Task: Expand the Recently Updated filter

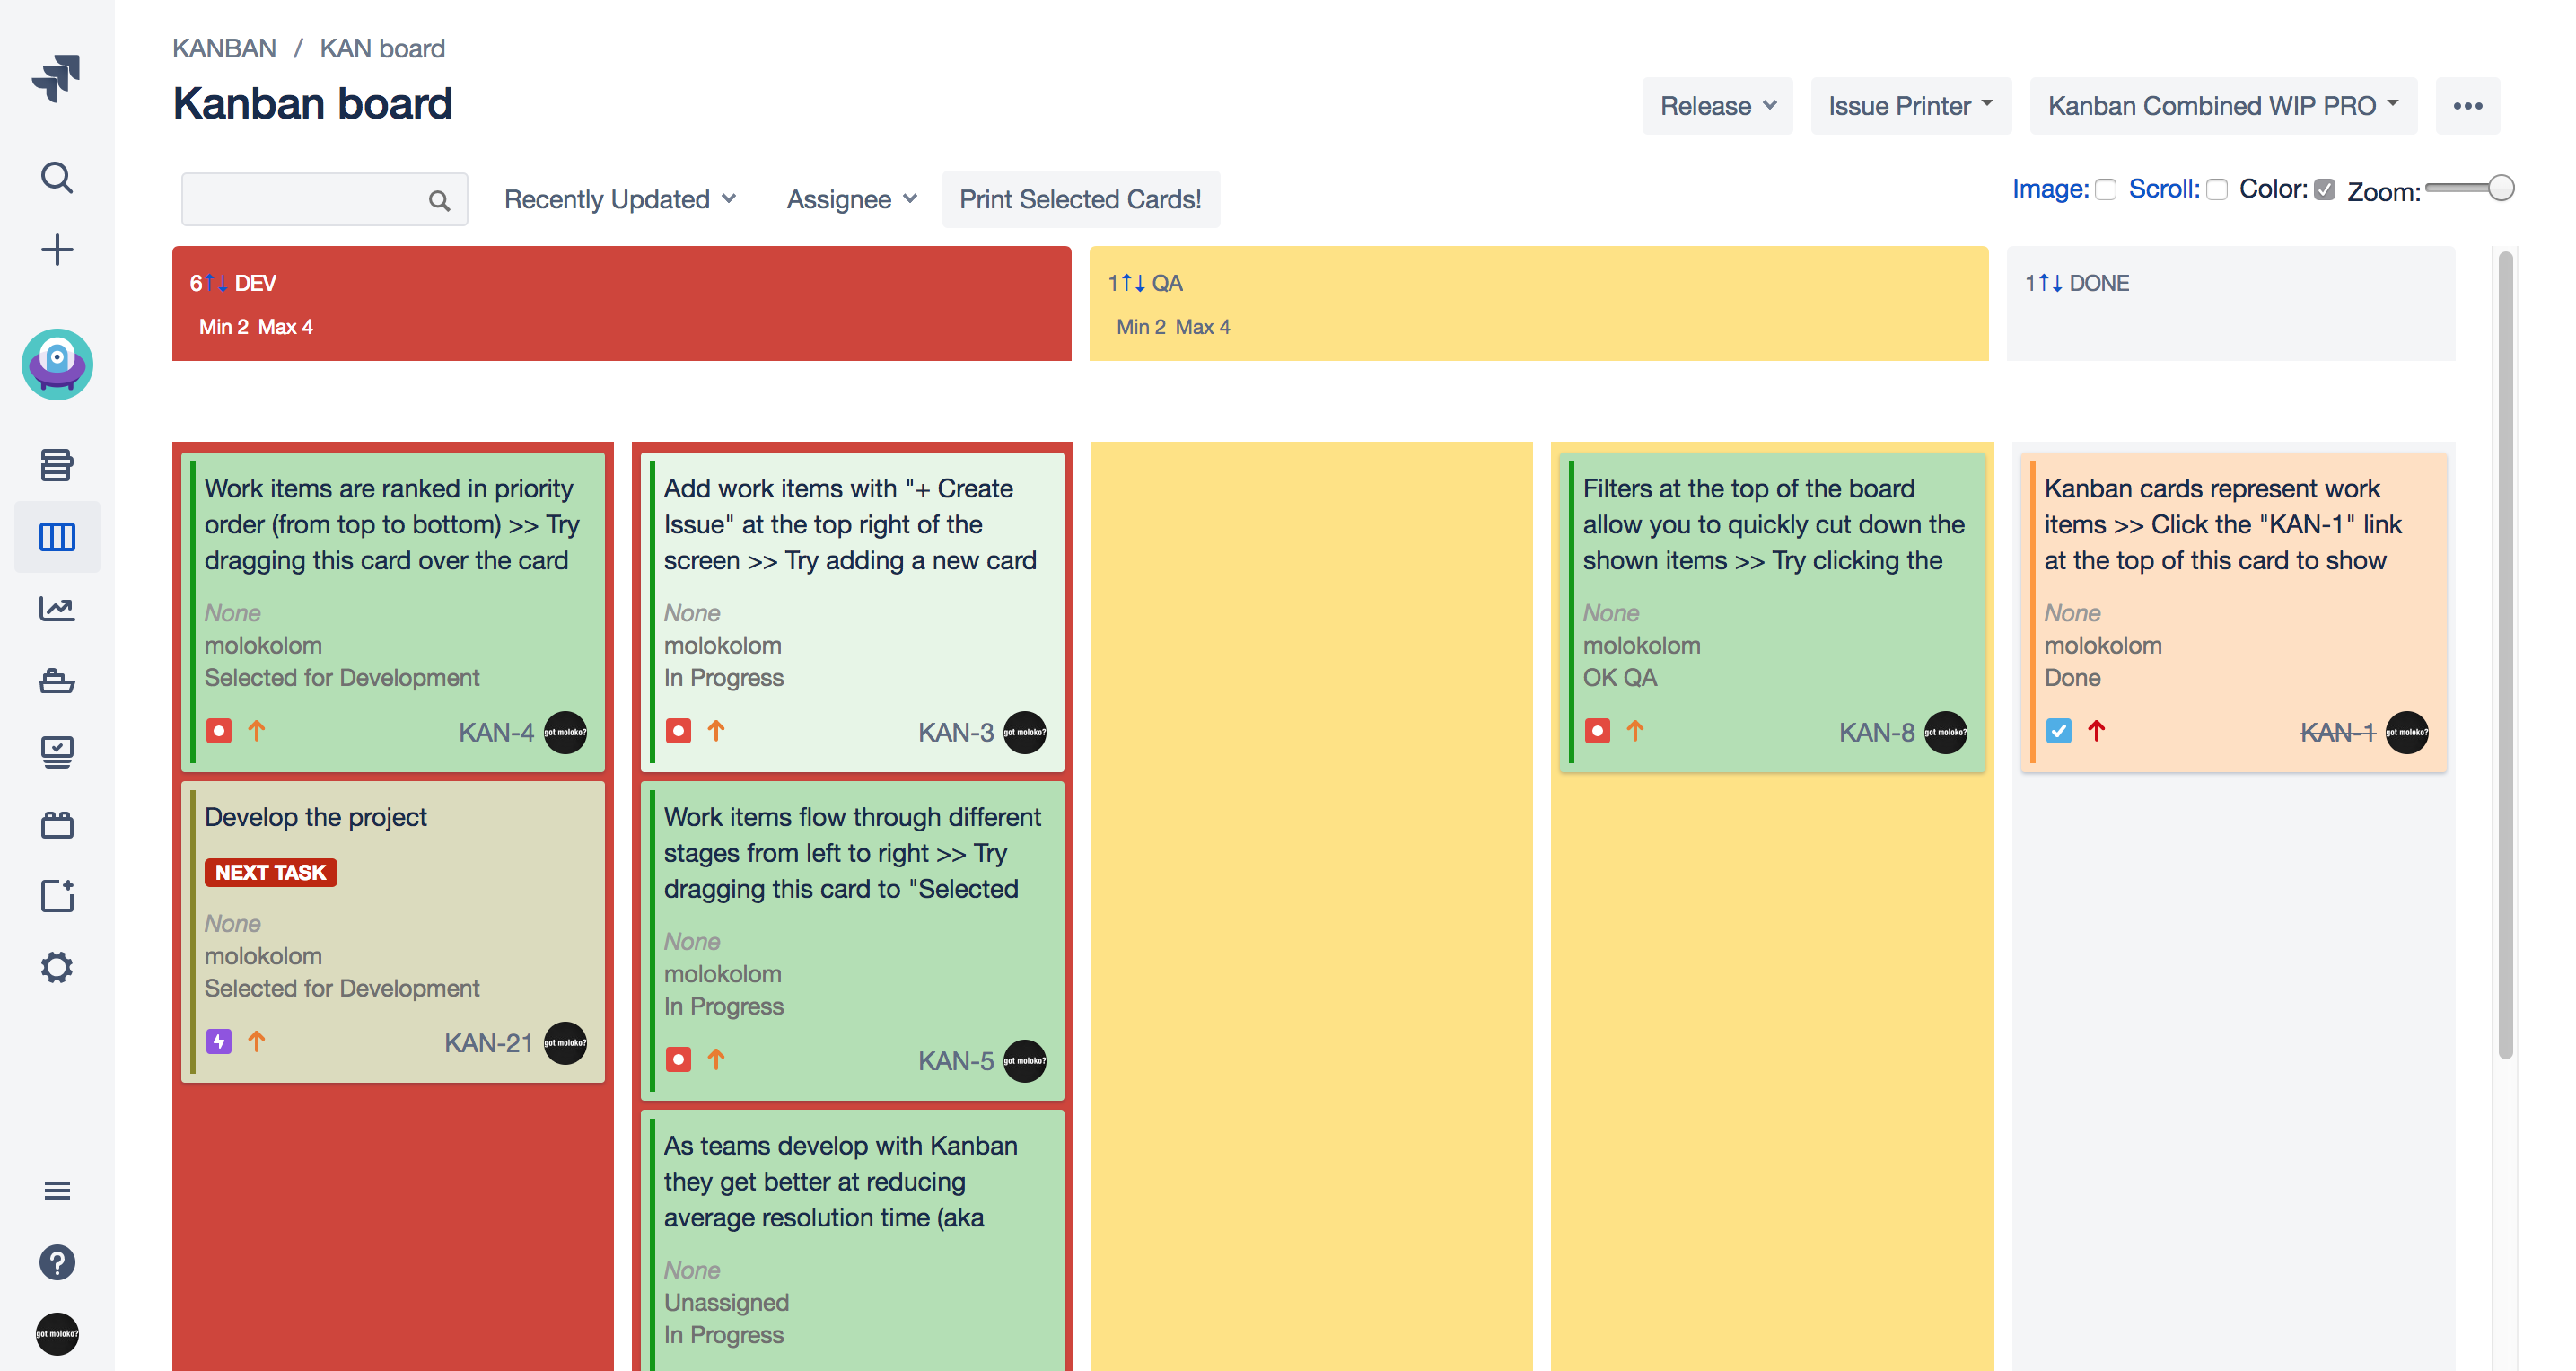Action: point(619,199)
